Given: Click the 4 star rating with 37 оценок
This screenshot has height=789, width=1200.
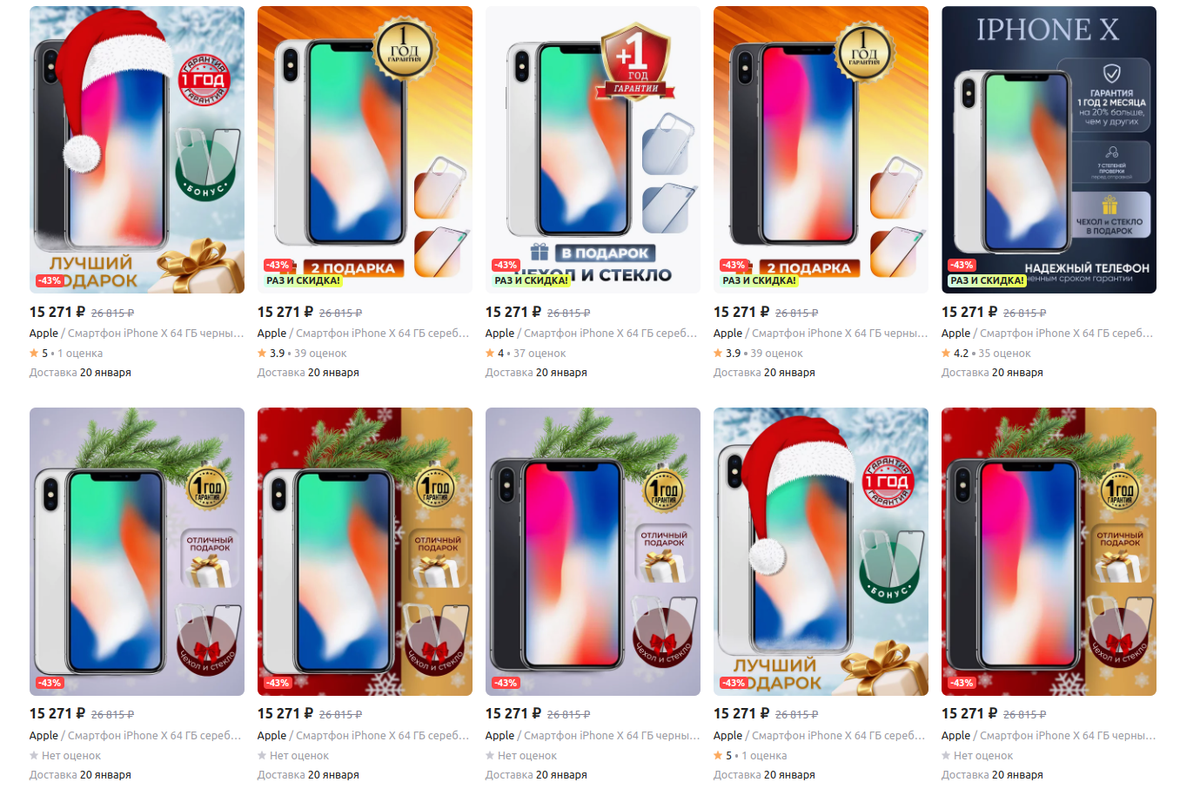Looking at the screenshot, I should click(526, 353).
